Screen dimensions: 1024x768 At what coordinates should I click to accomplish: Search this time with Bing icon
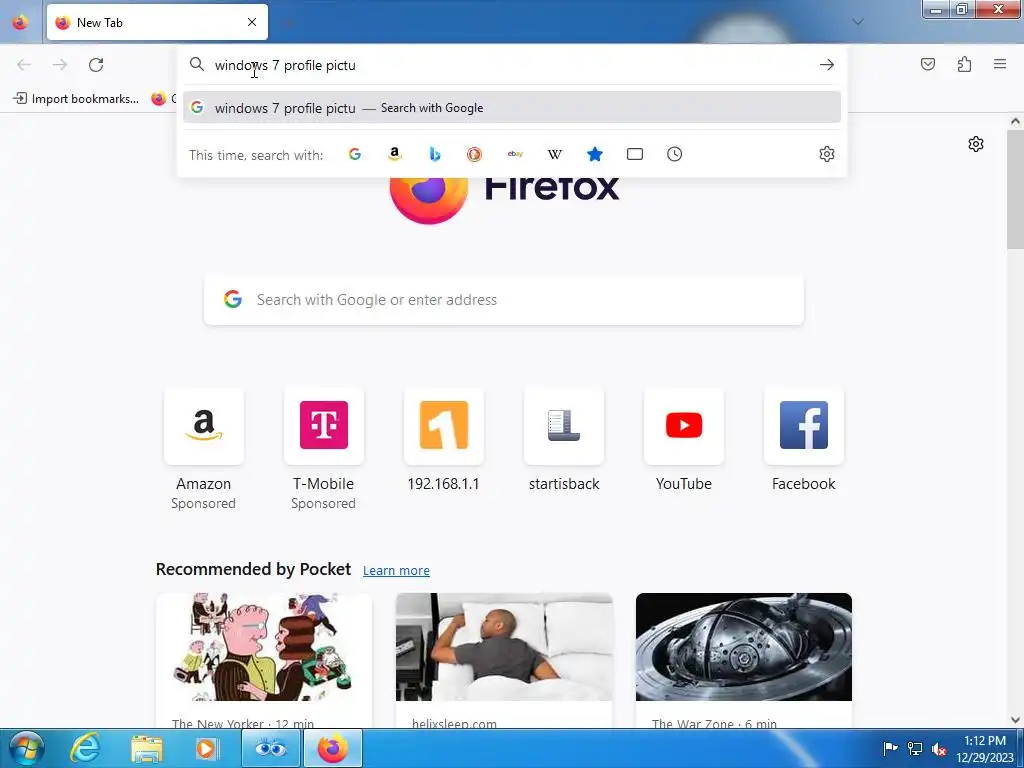click(434, 154)
